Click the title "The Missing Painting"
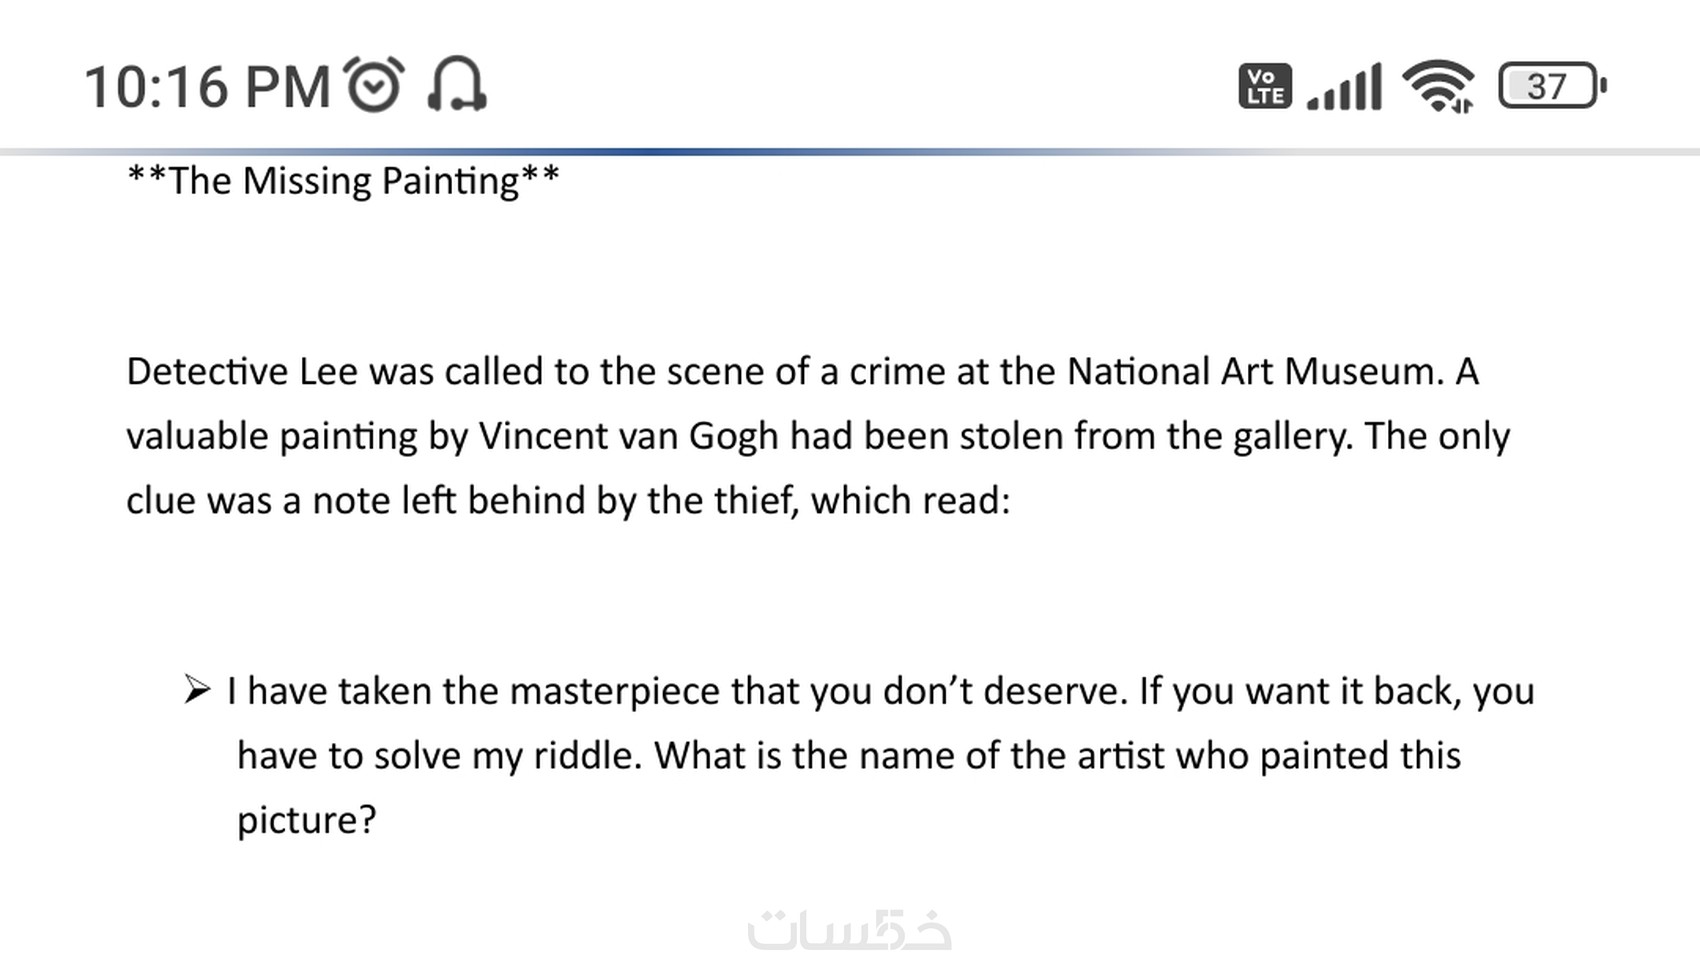 [343, 181]
